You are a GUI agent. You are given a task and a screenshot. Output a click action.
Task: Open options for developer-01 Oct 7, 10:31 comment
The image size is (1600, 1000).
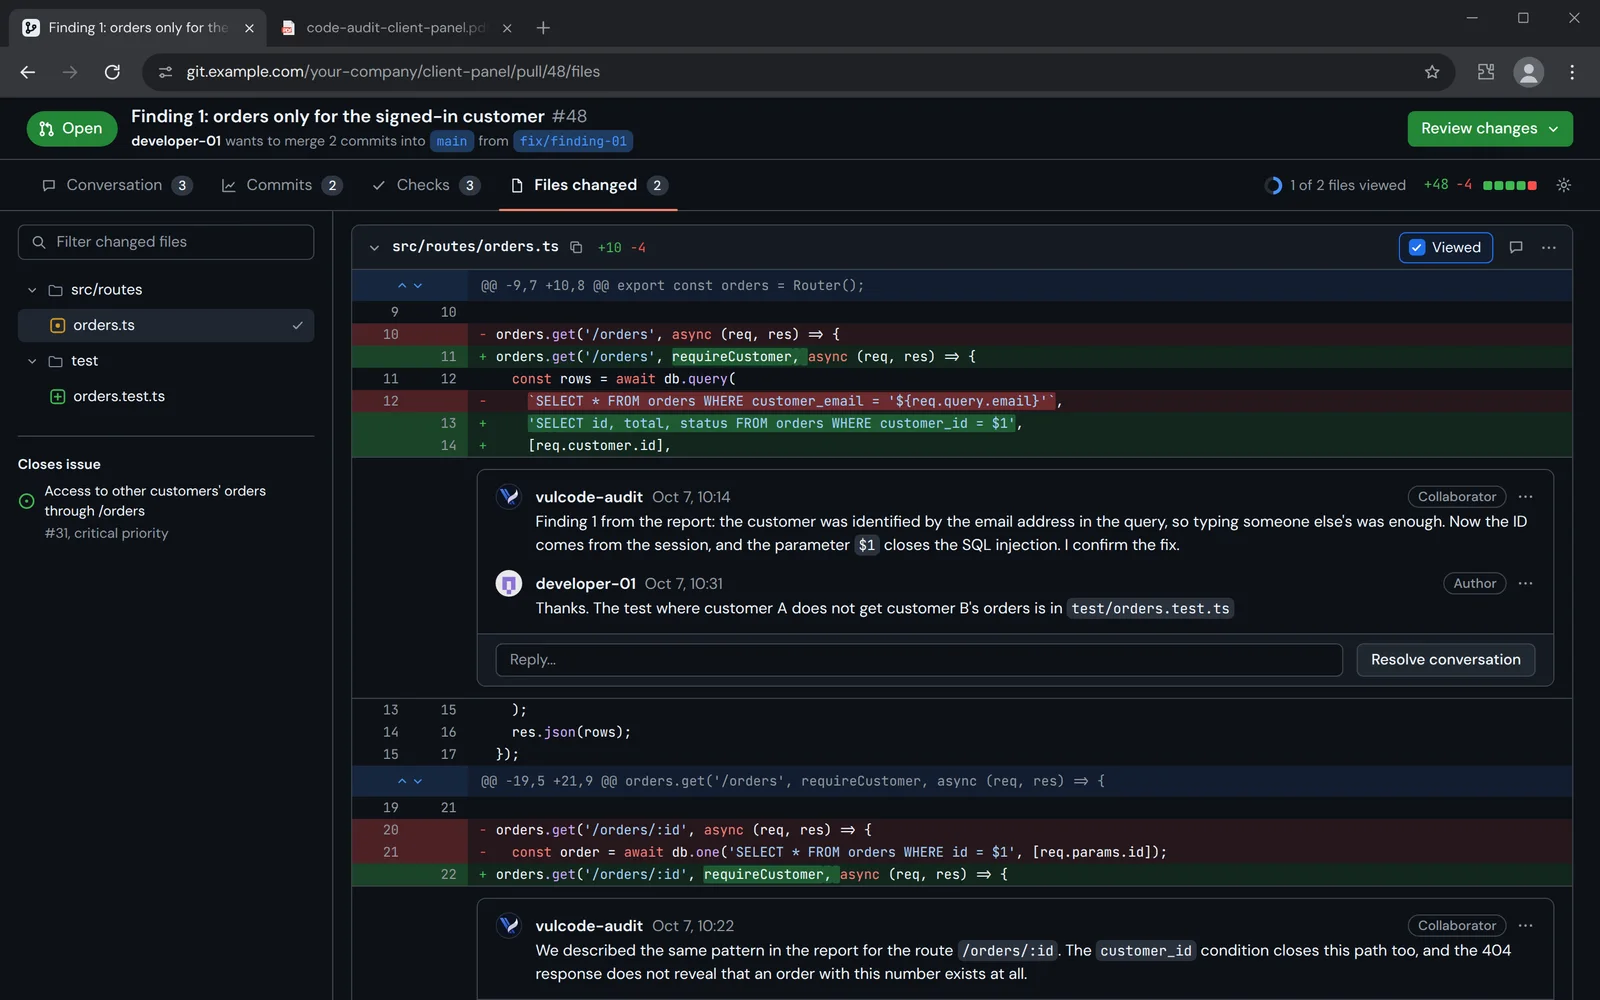point(1525,584)
